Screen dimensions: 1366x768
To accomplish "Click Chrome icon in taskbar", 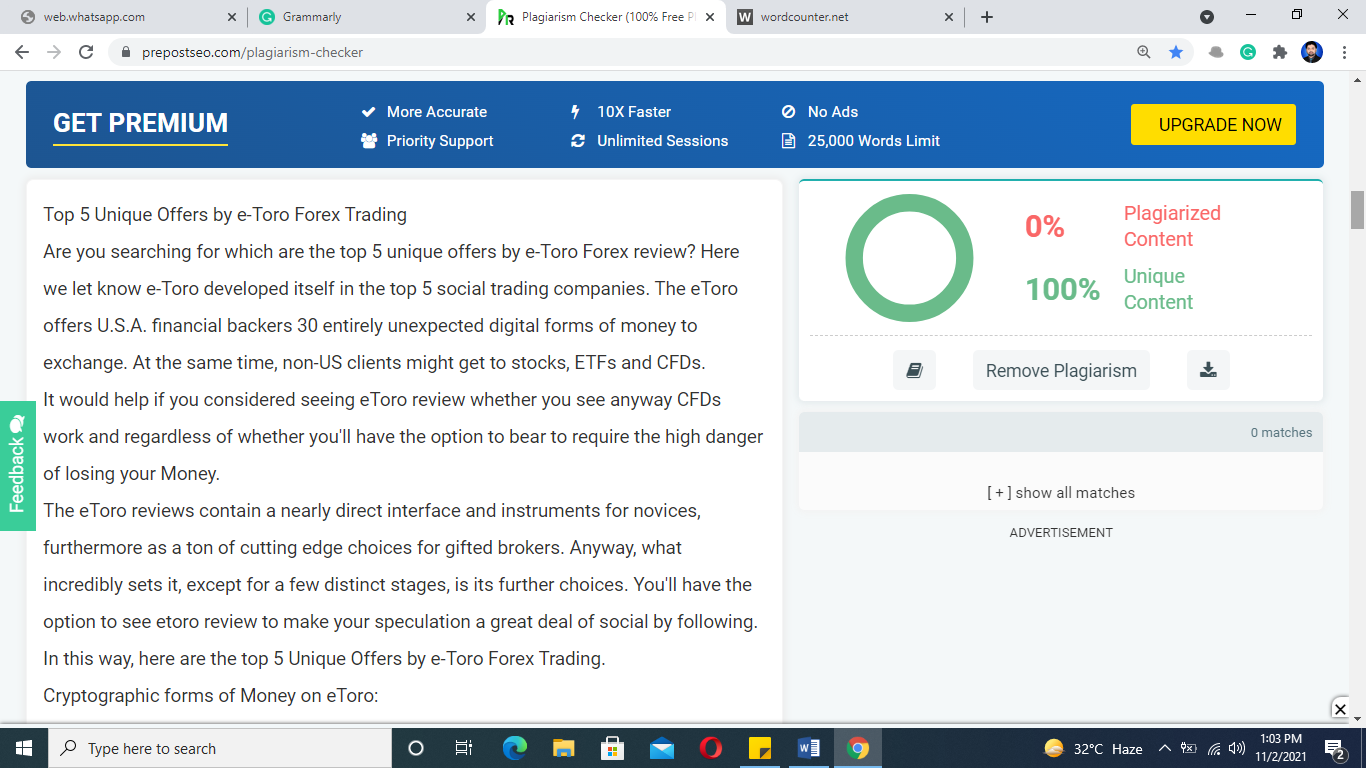I will [858, 748].
